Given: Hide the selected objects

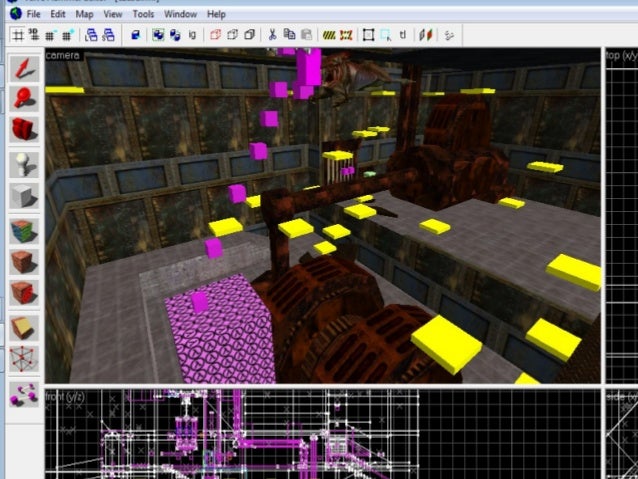Looking at the screenshot, I should click(215, 35).
